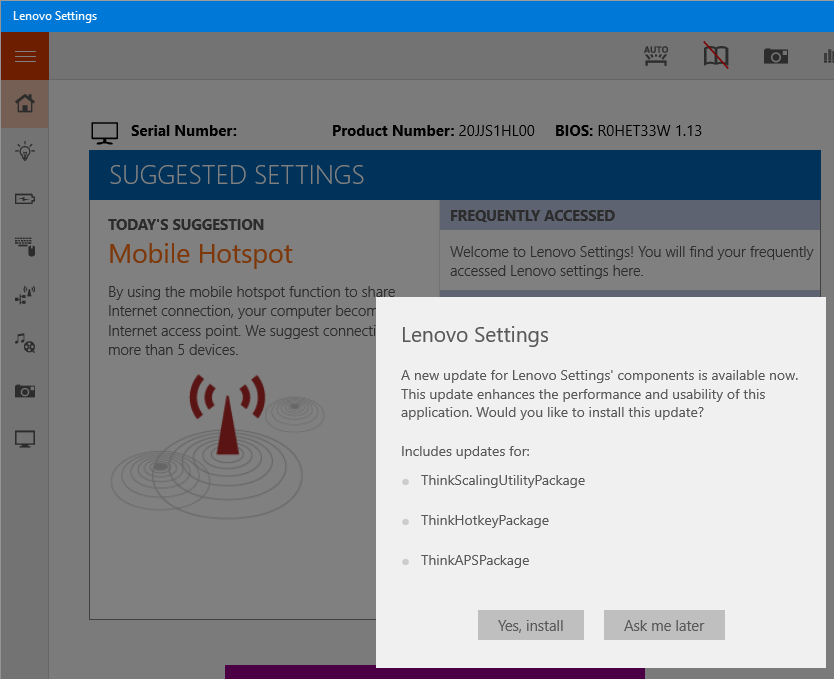Viewport: 834px width, 679px height.
Task: Open the network hotspot settings in sidebar
Action: 25,295
